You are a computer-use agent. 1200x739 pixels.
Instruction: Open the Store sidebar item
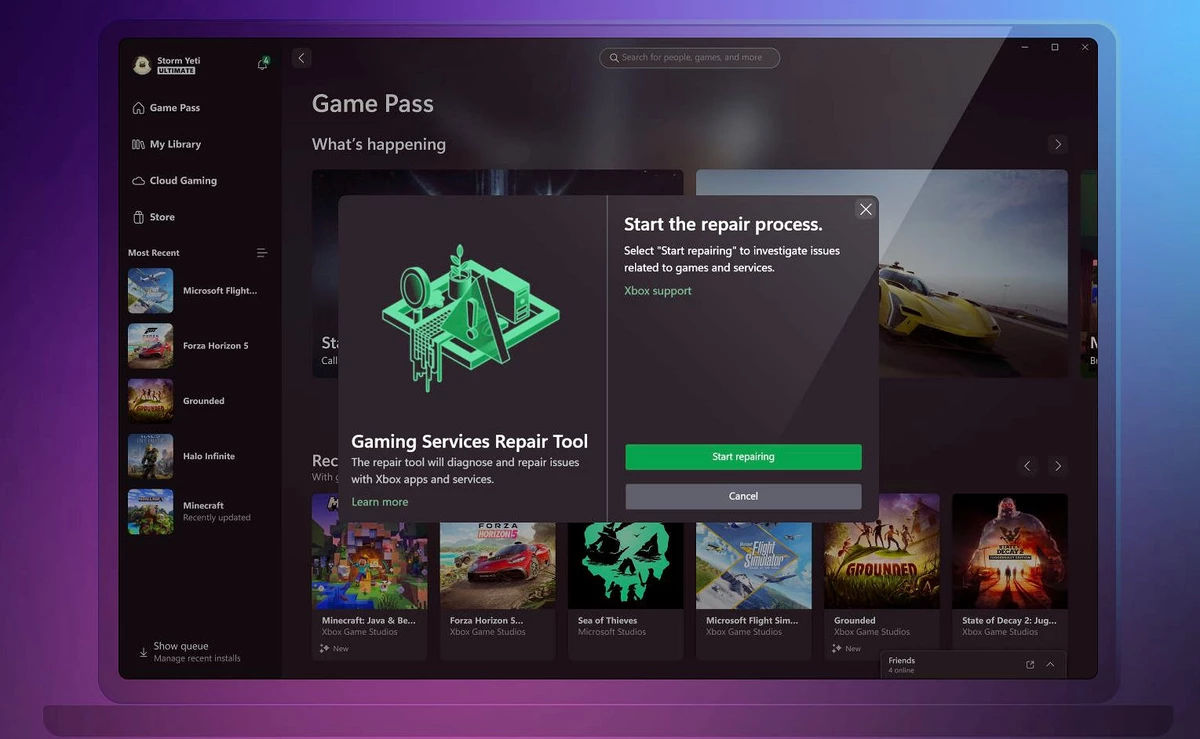click(153, 217)
